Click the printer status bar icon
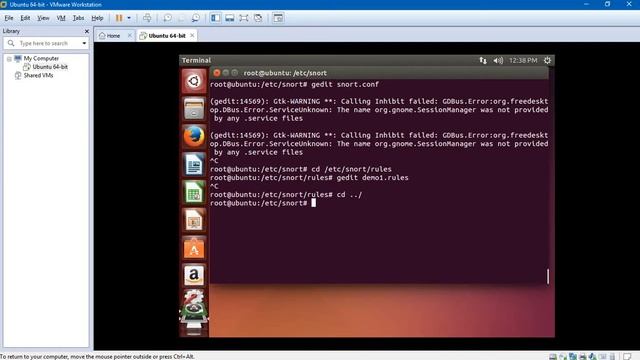 click(583, 356)
